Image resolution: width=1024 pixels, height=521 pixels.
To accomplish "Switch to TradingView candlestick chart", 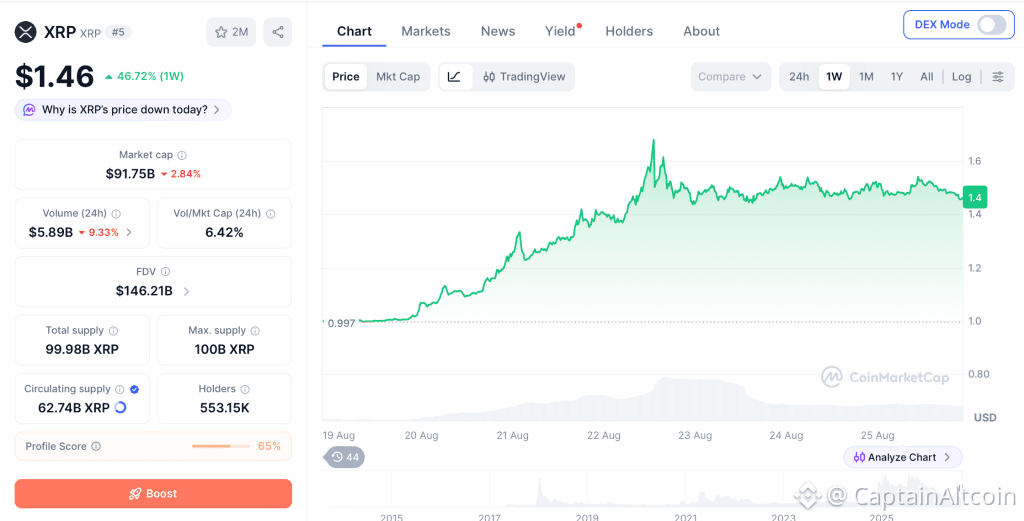I will [524, 77].
